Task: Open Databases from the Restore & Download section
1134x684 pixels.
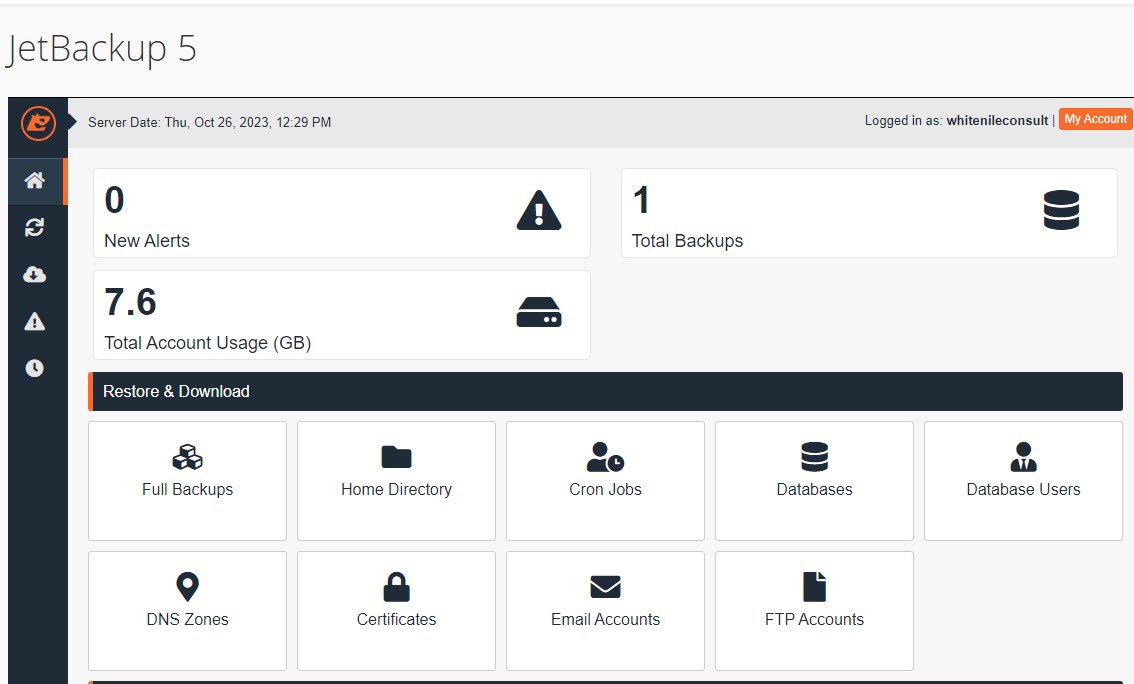Action: [x=814, y=481]
